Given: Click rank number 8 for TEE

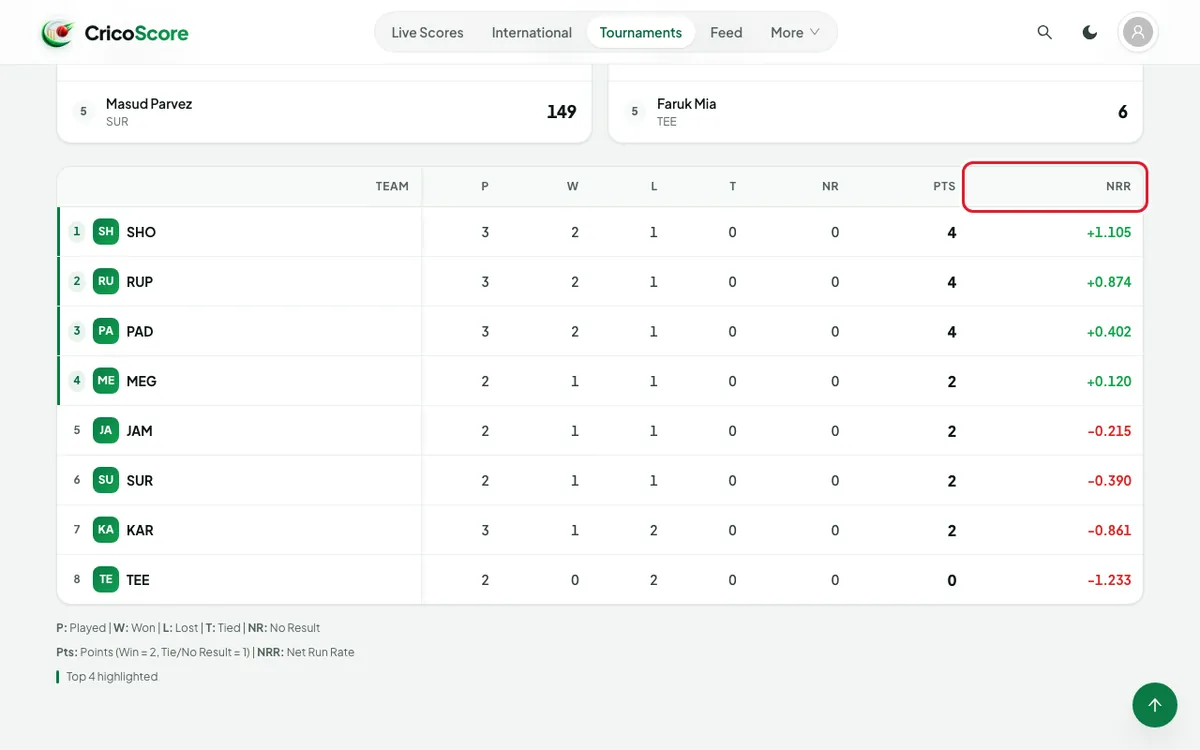Looking at the screenshot, I should coord(77,580).
